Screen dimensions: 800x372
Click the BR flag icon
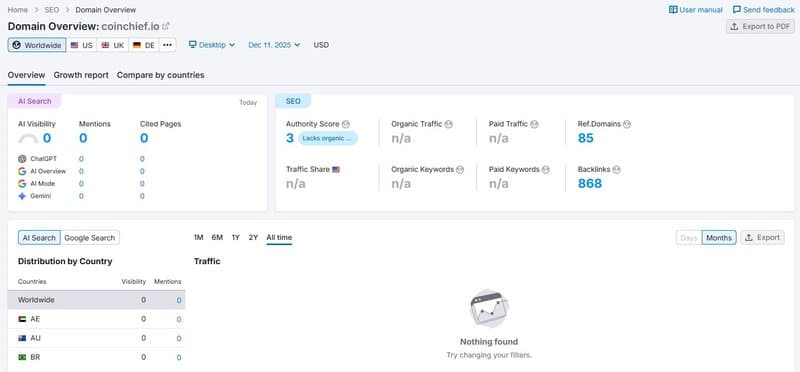(x=22, y=357)
